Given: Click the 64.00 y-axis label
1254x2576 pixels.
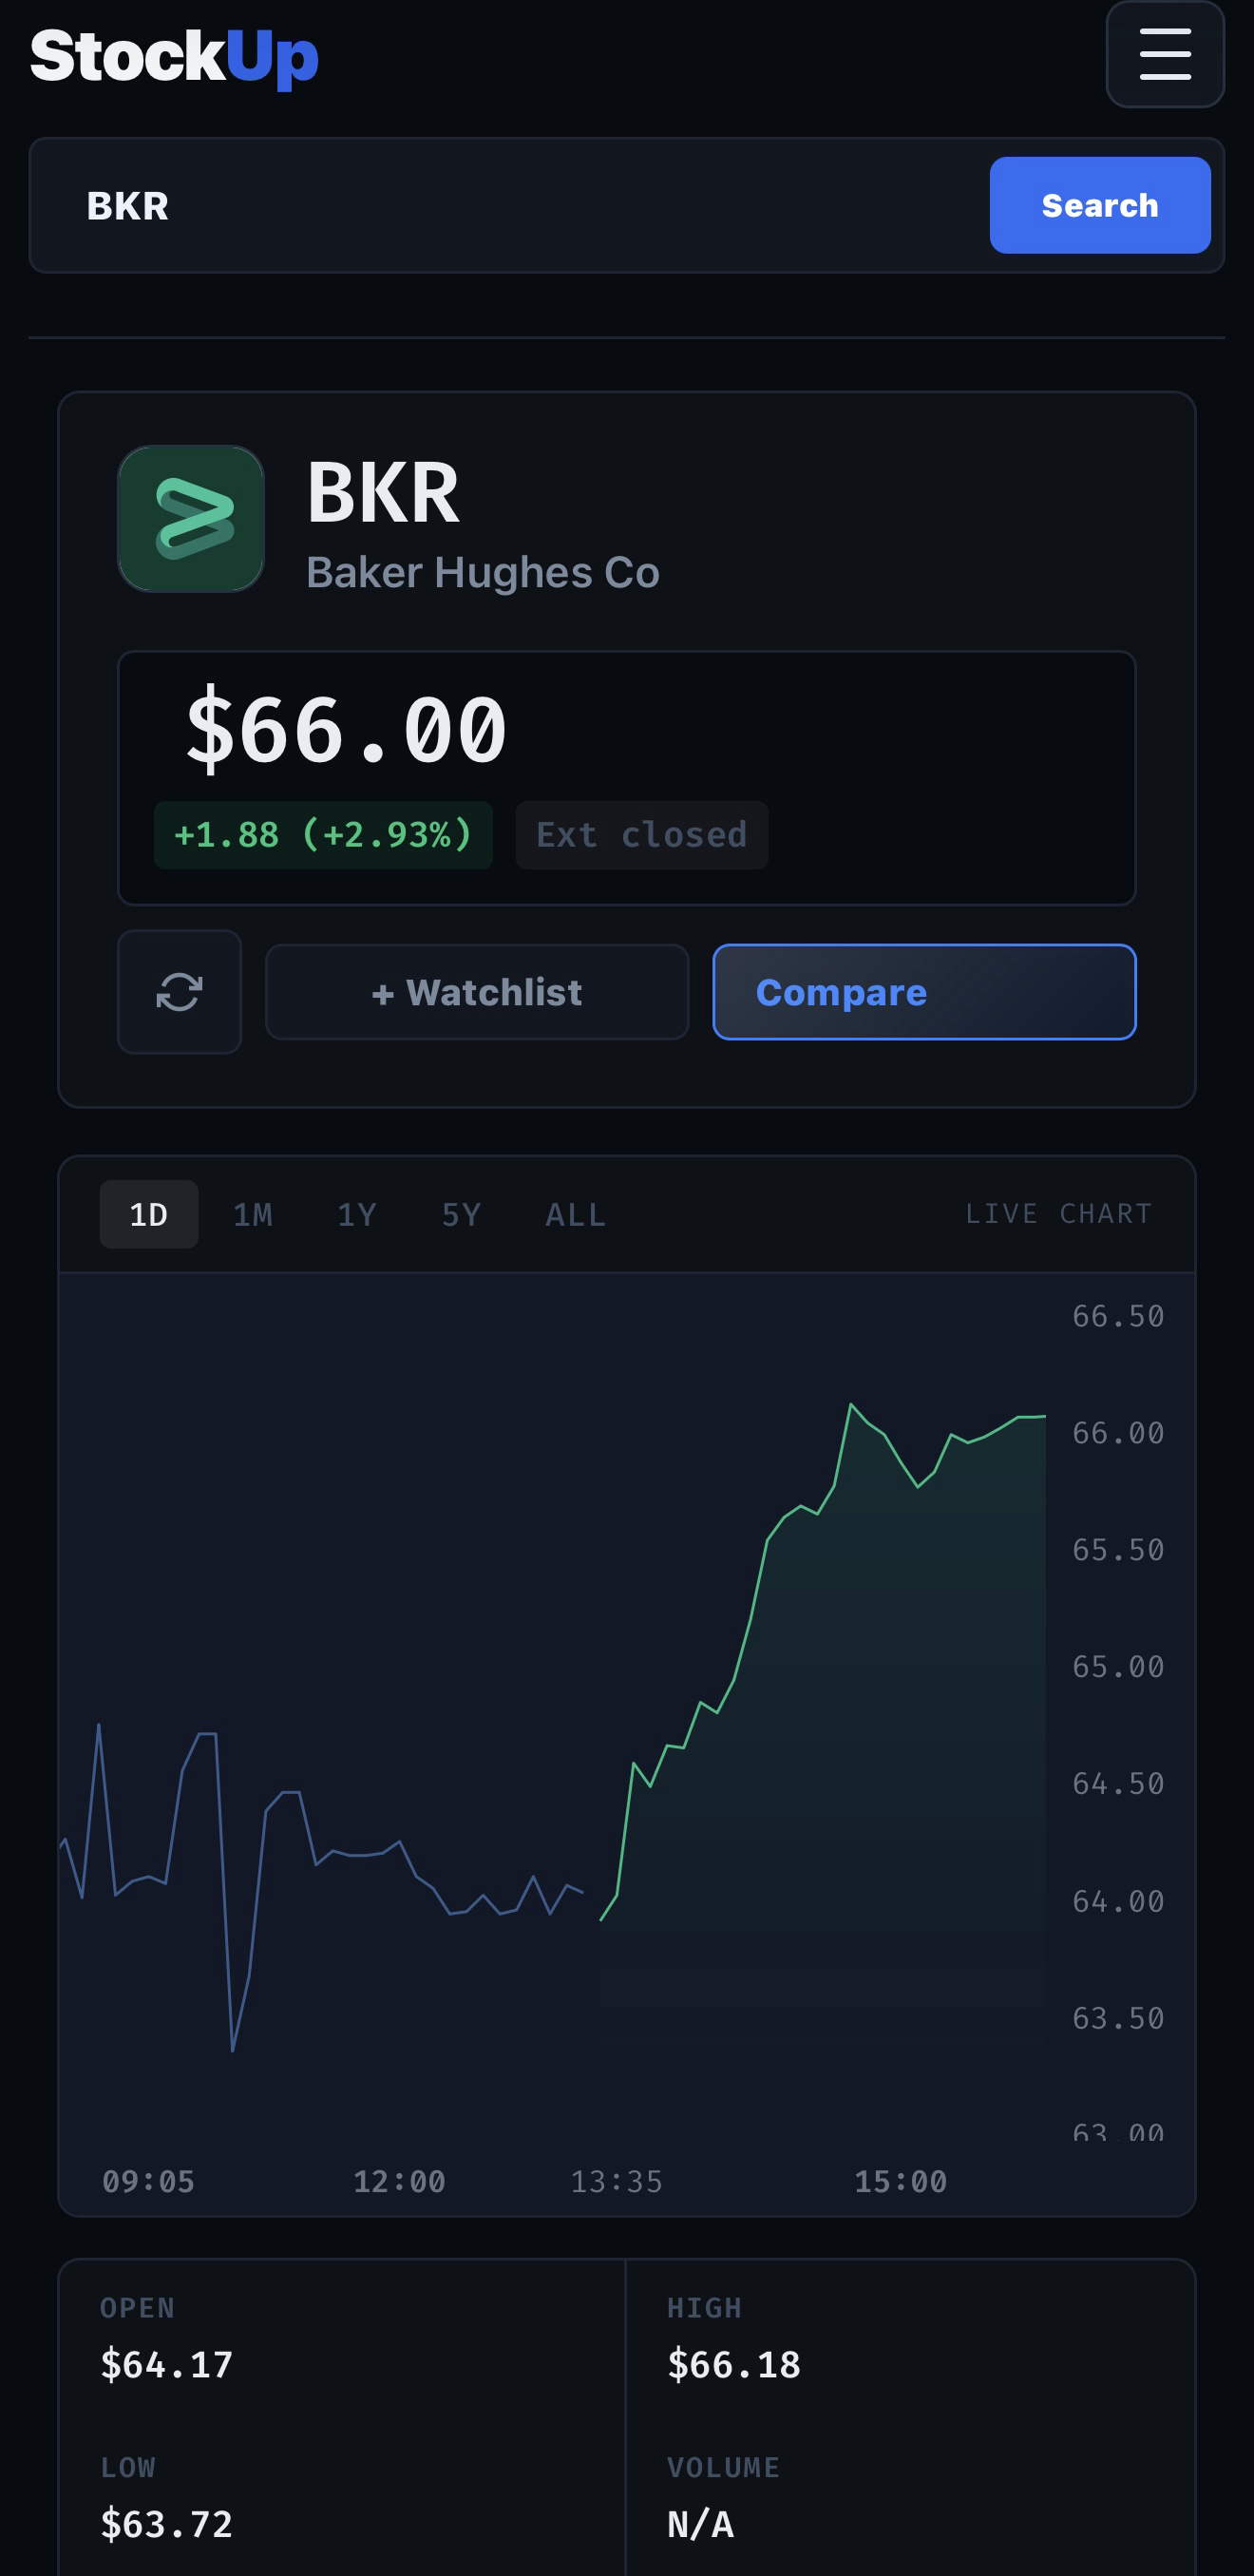Looking at the screenshot, I should (1118, 1901).
